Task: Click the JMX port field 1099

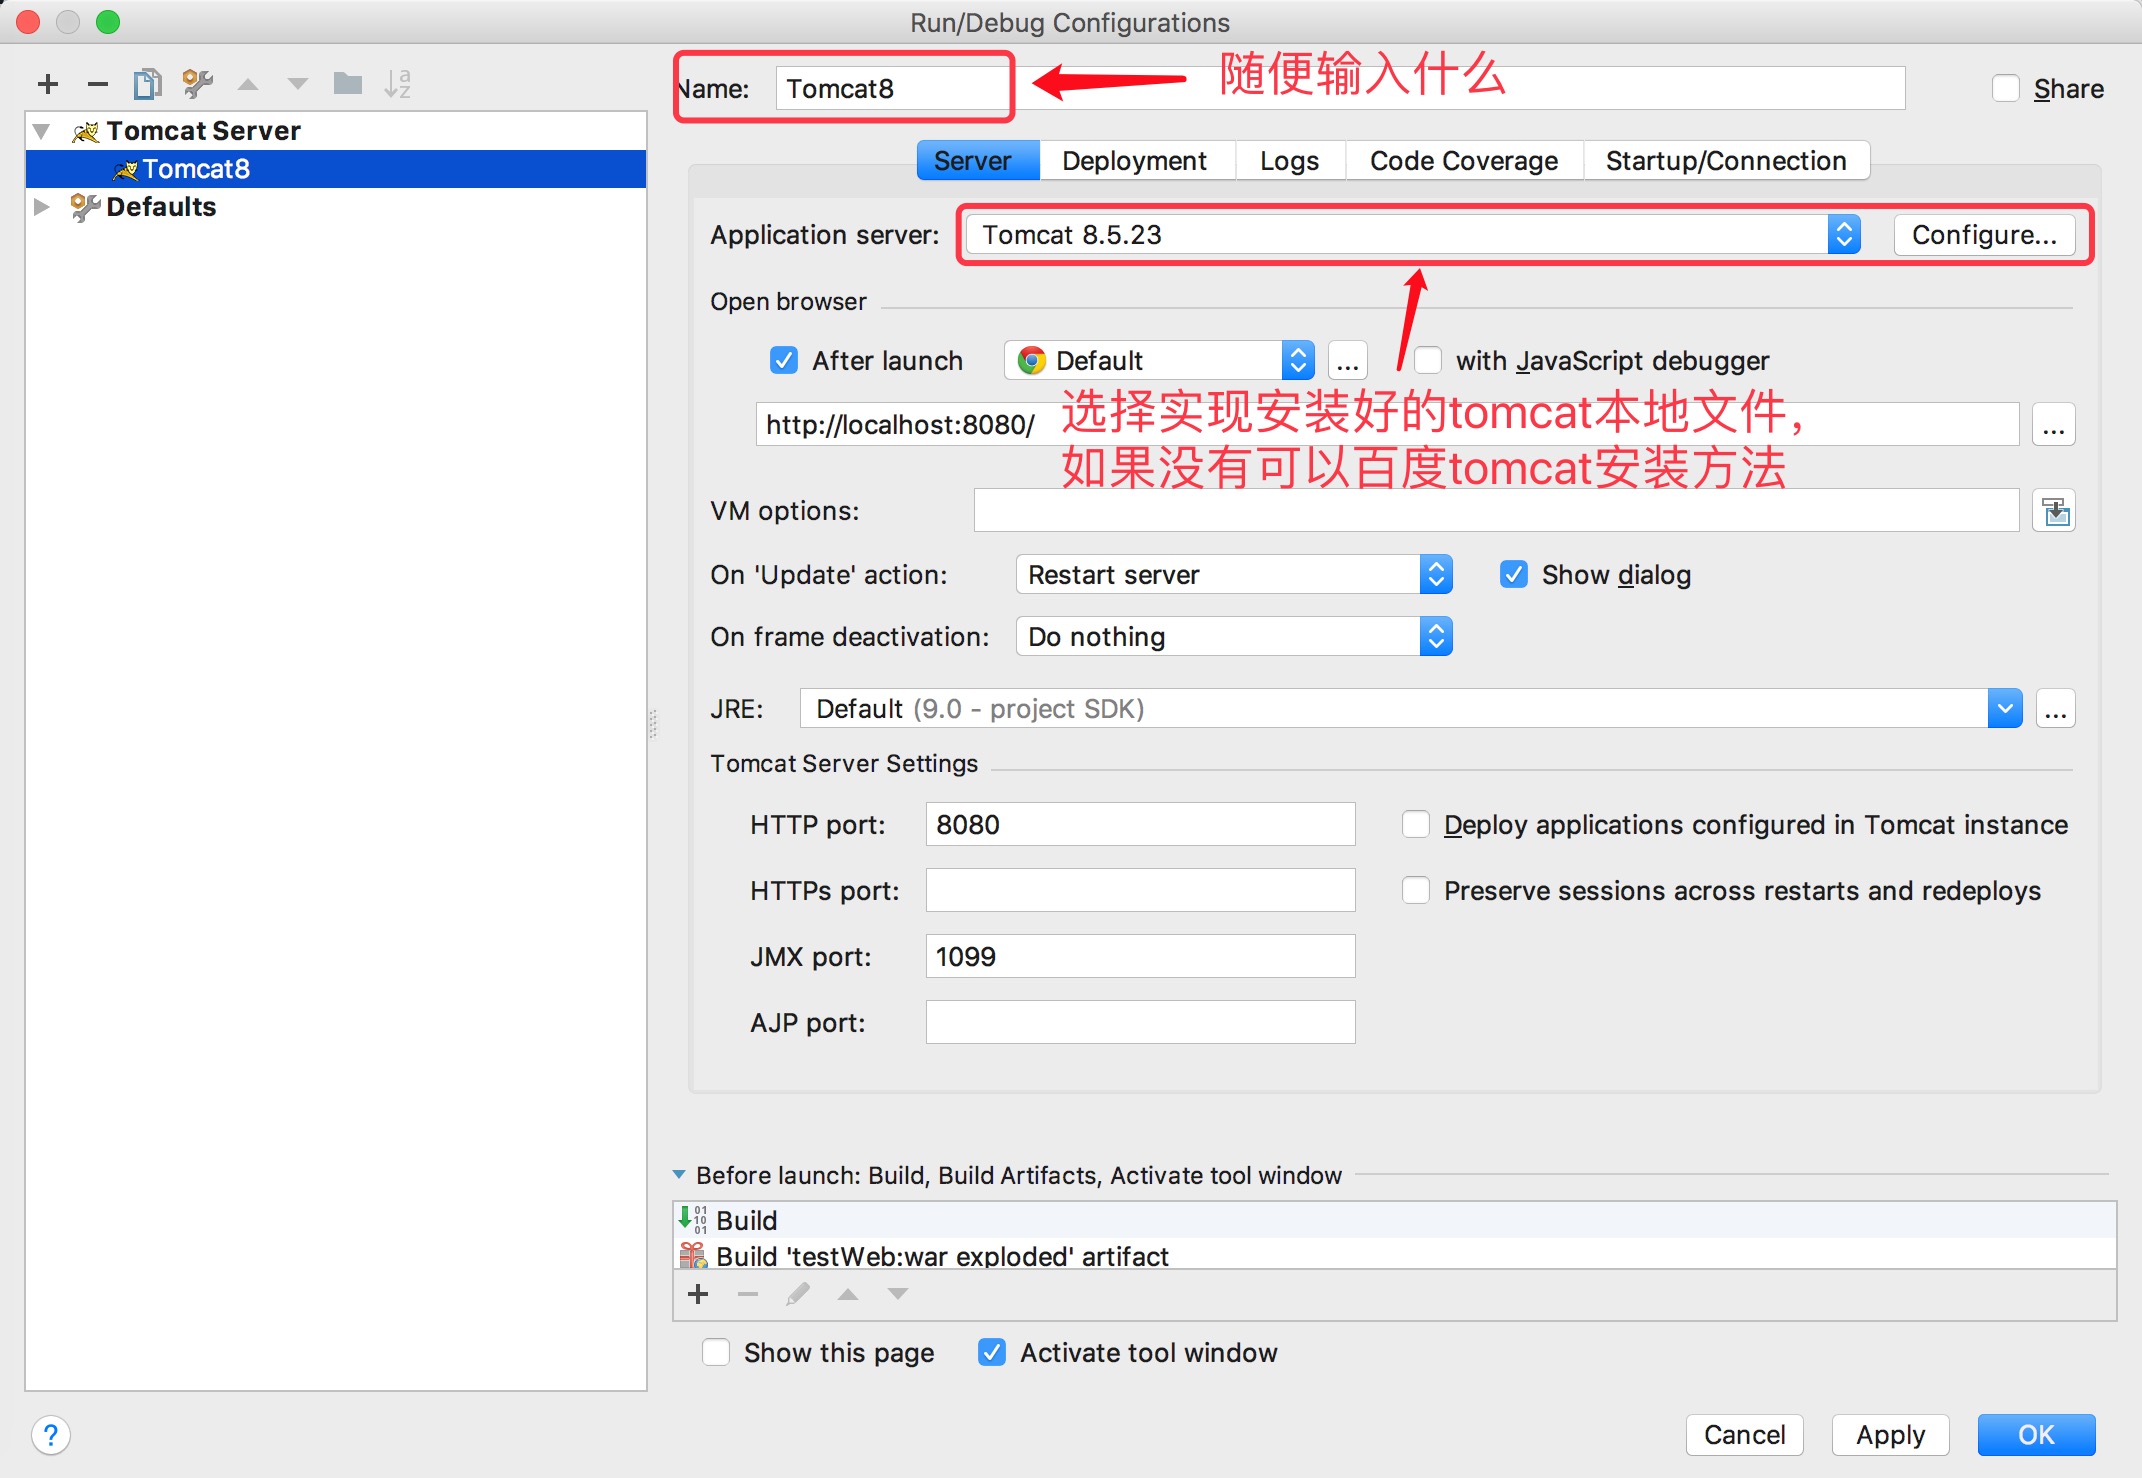Action: (x=1140, y=956)
